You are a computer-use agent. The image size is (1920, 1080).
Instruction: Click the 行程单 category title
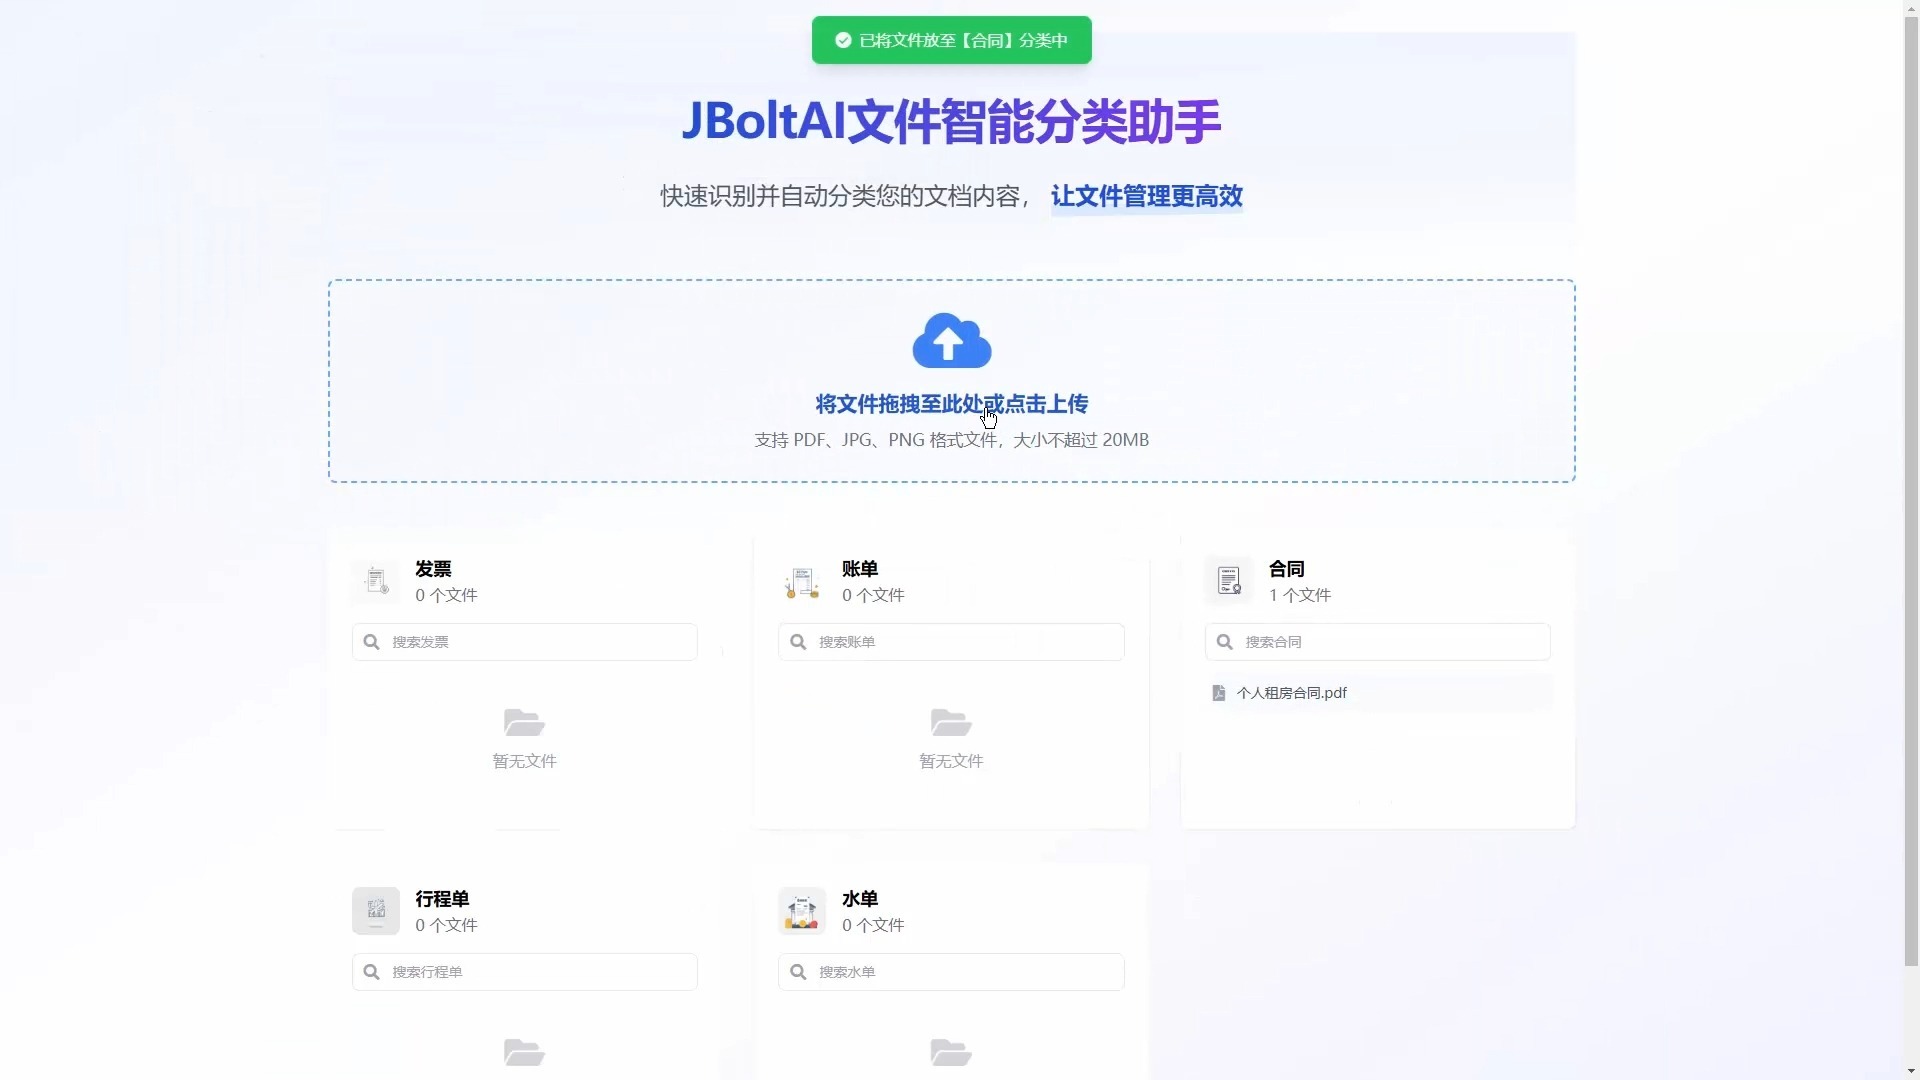pos(442,899)
